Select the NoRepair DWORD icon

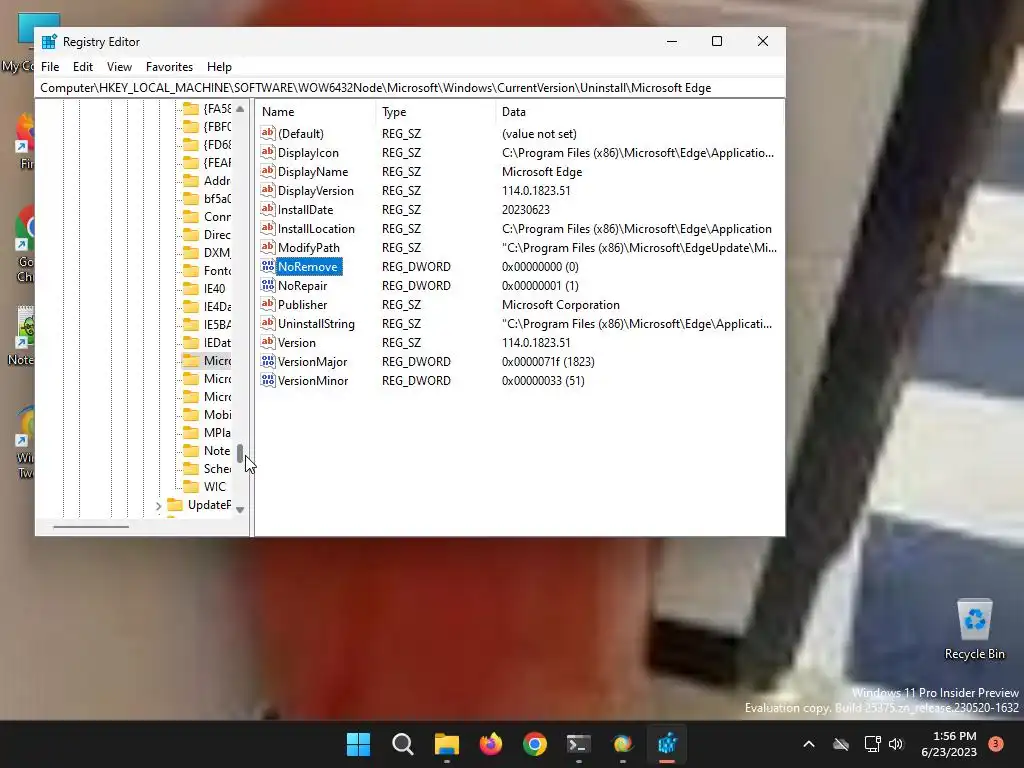click(x=268, y=285)
